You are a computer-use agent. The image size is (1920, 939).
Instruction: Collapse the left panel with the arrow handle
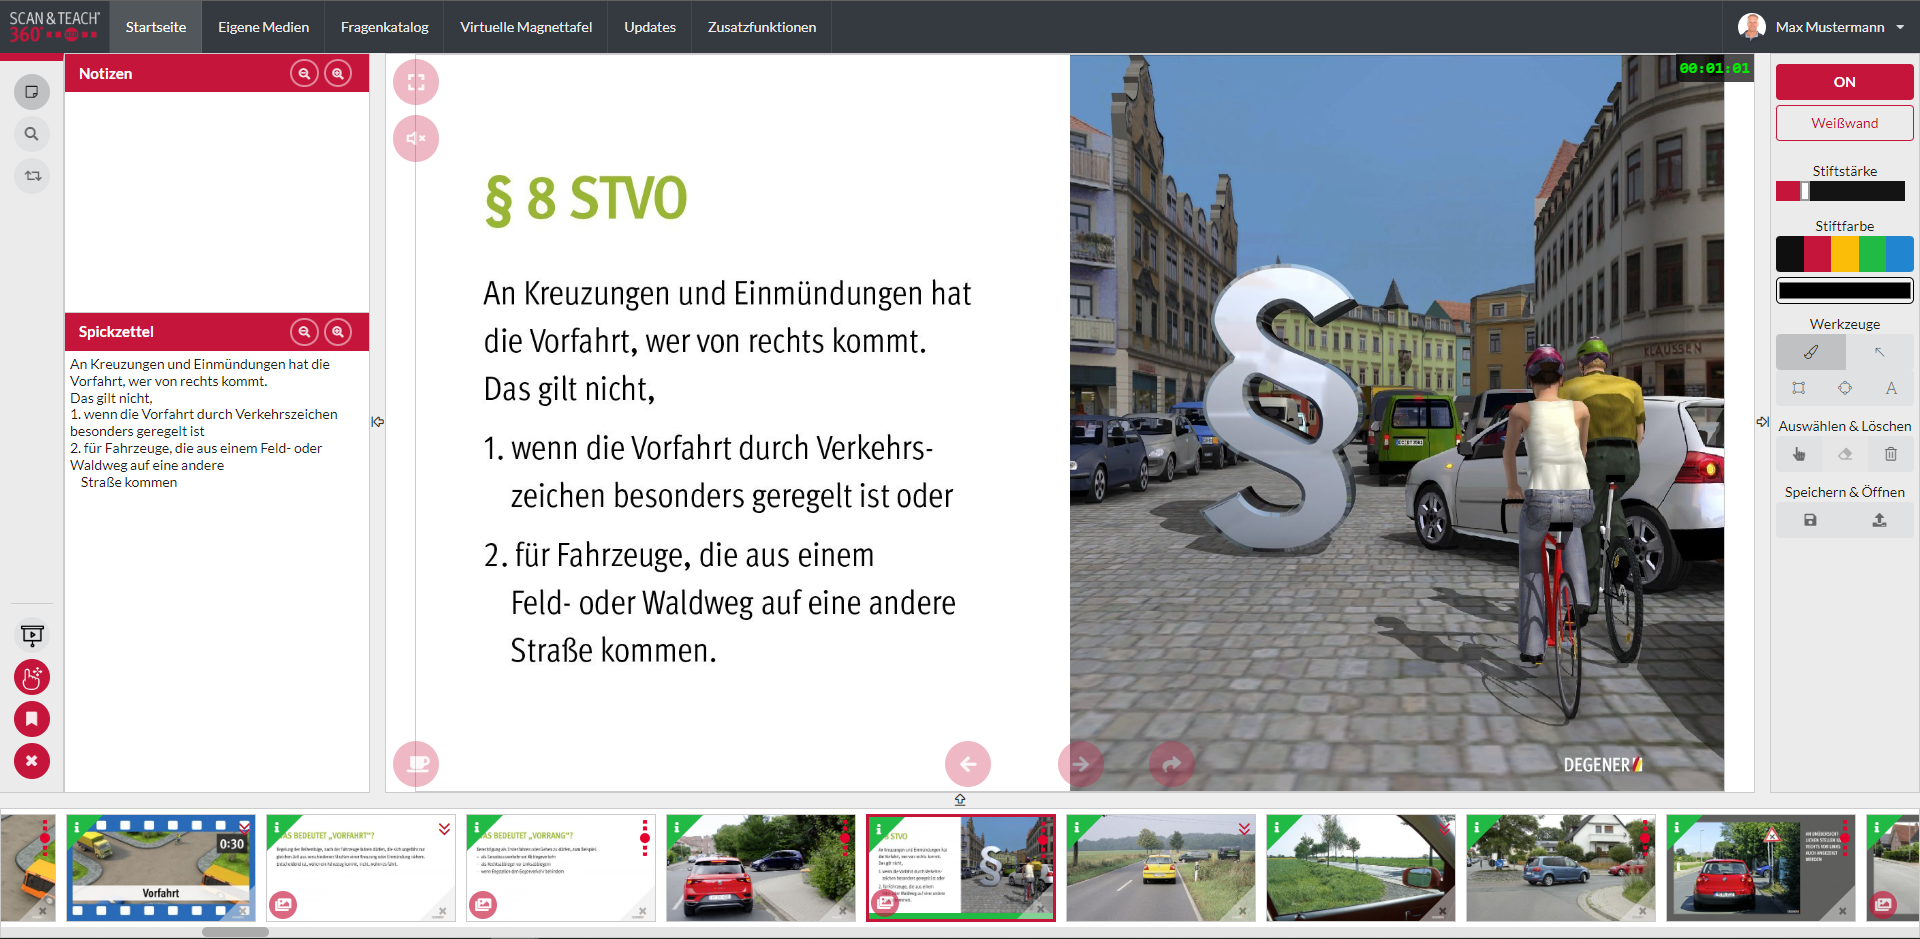point(378,422)
